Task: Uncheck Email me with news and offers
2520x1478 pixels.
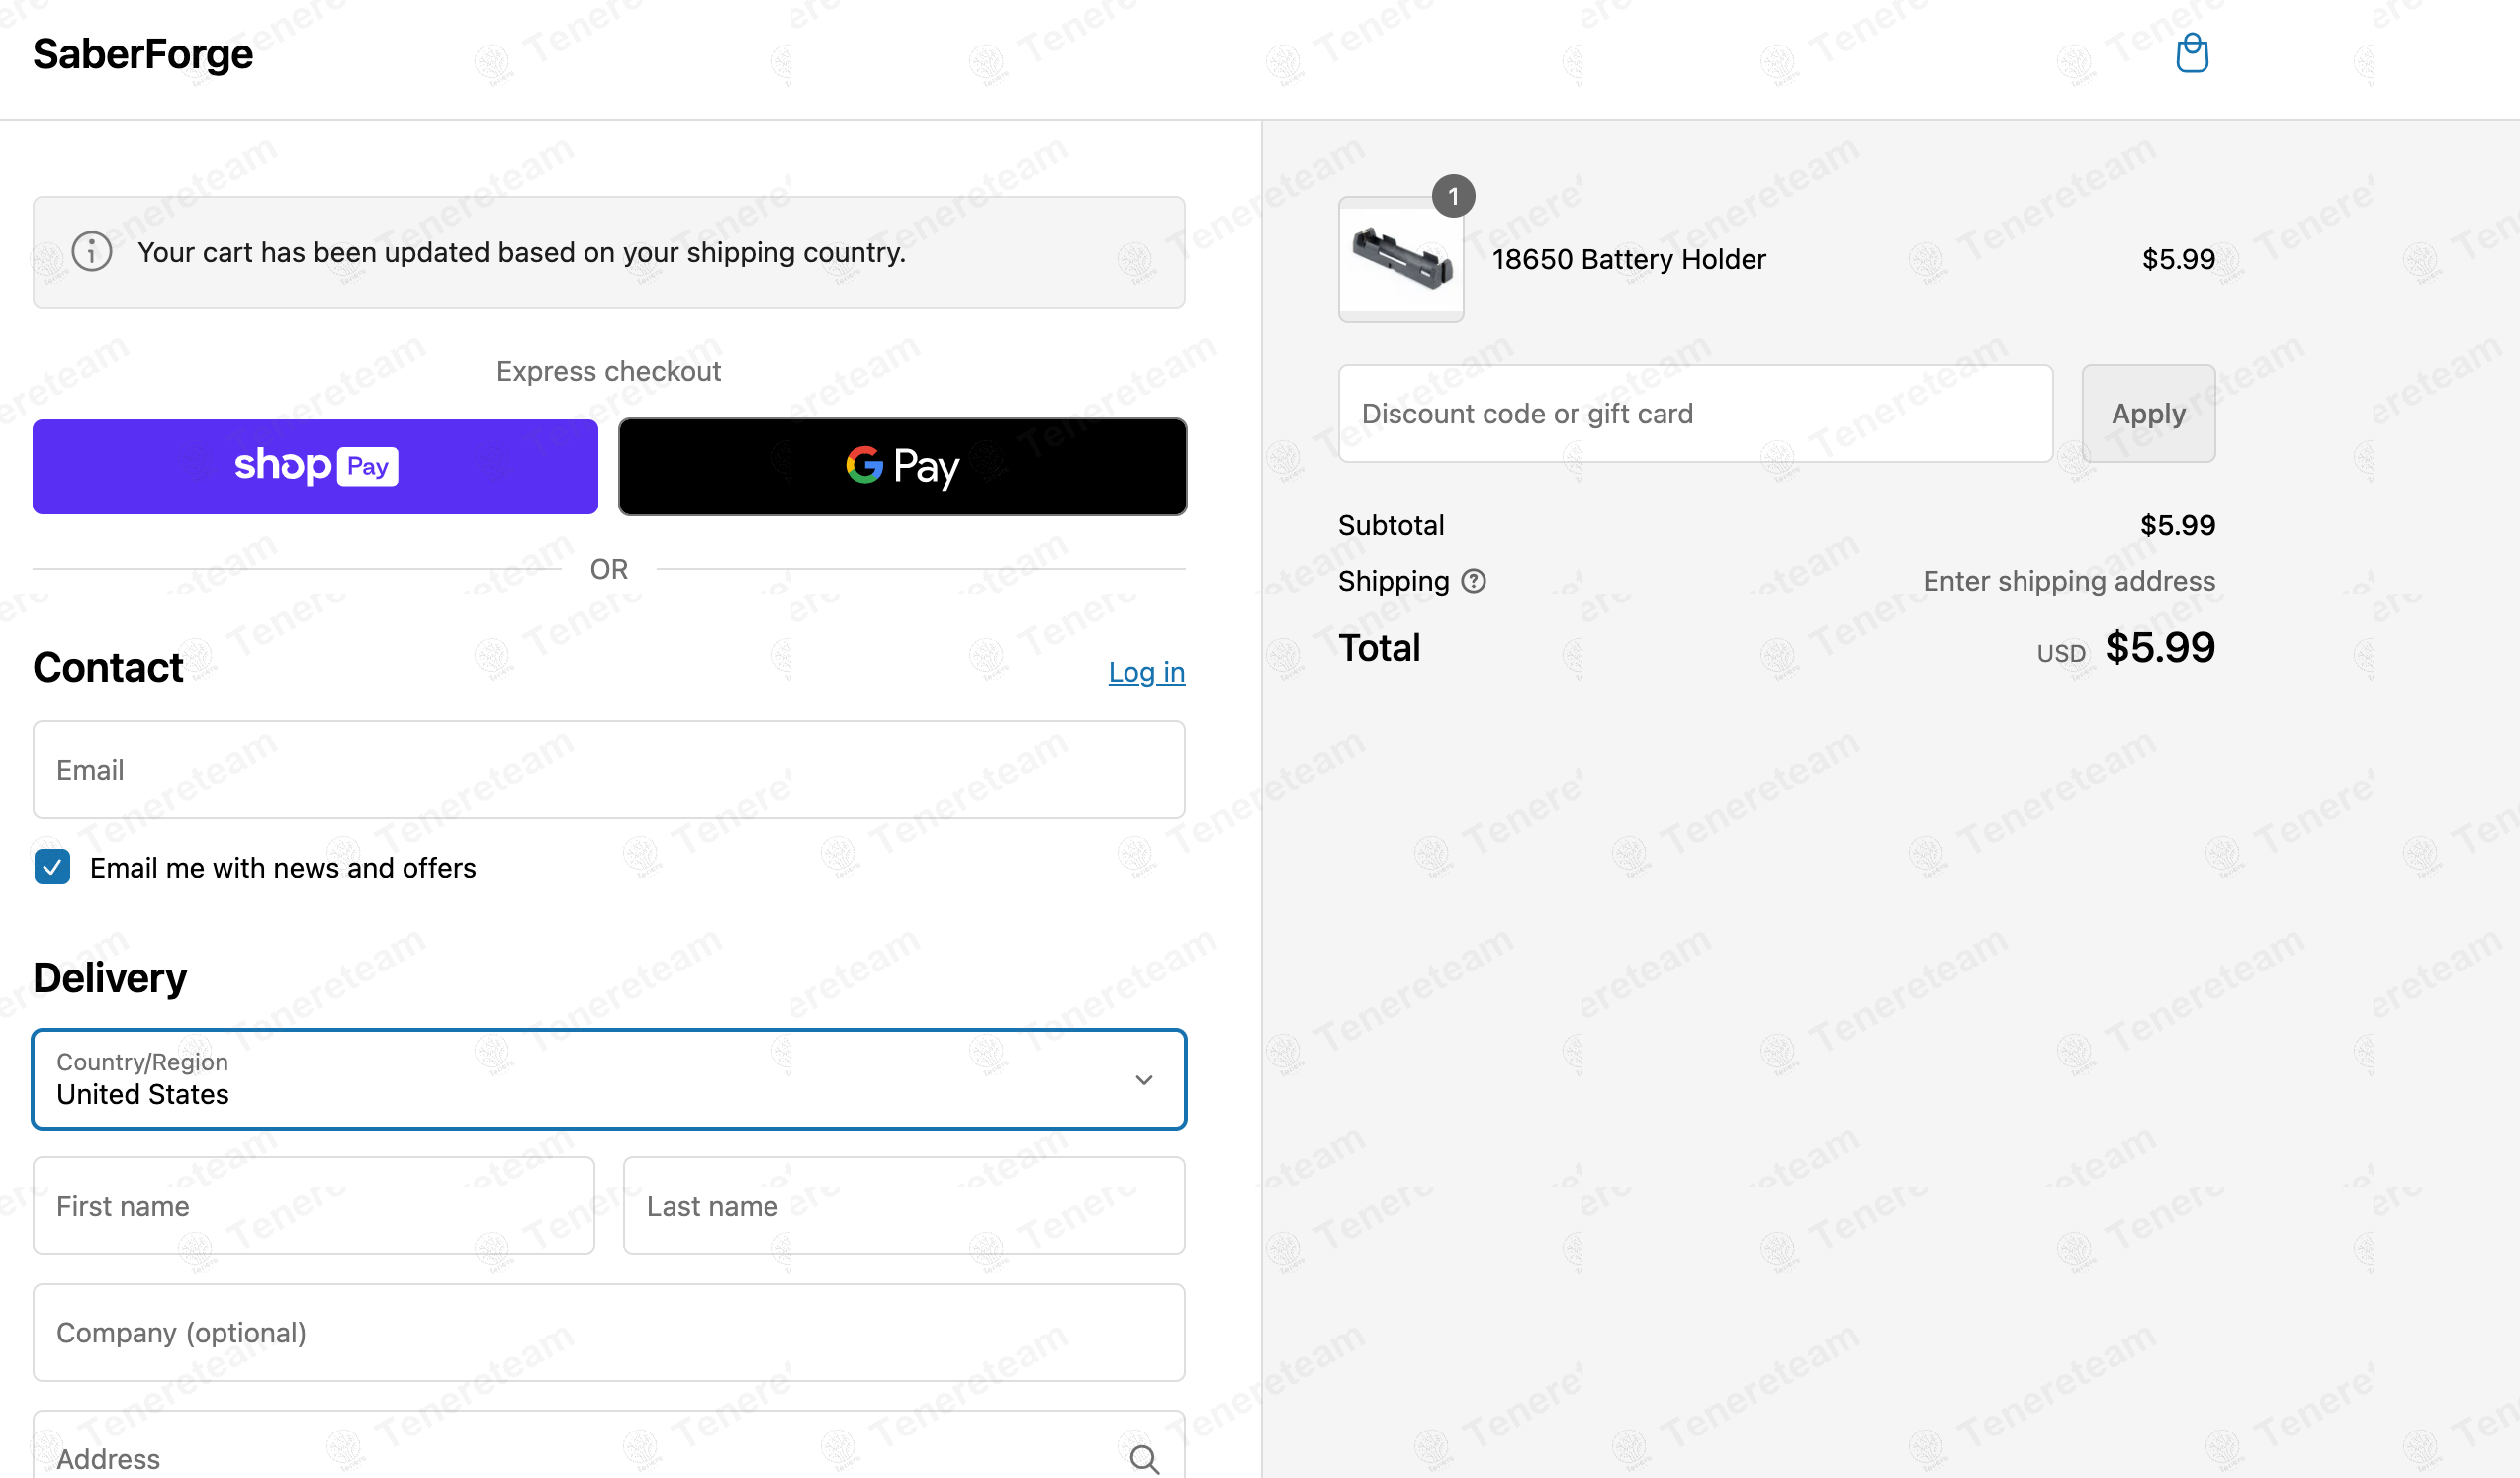Action: point(52,867)
